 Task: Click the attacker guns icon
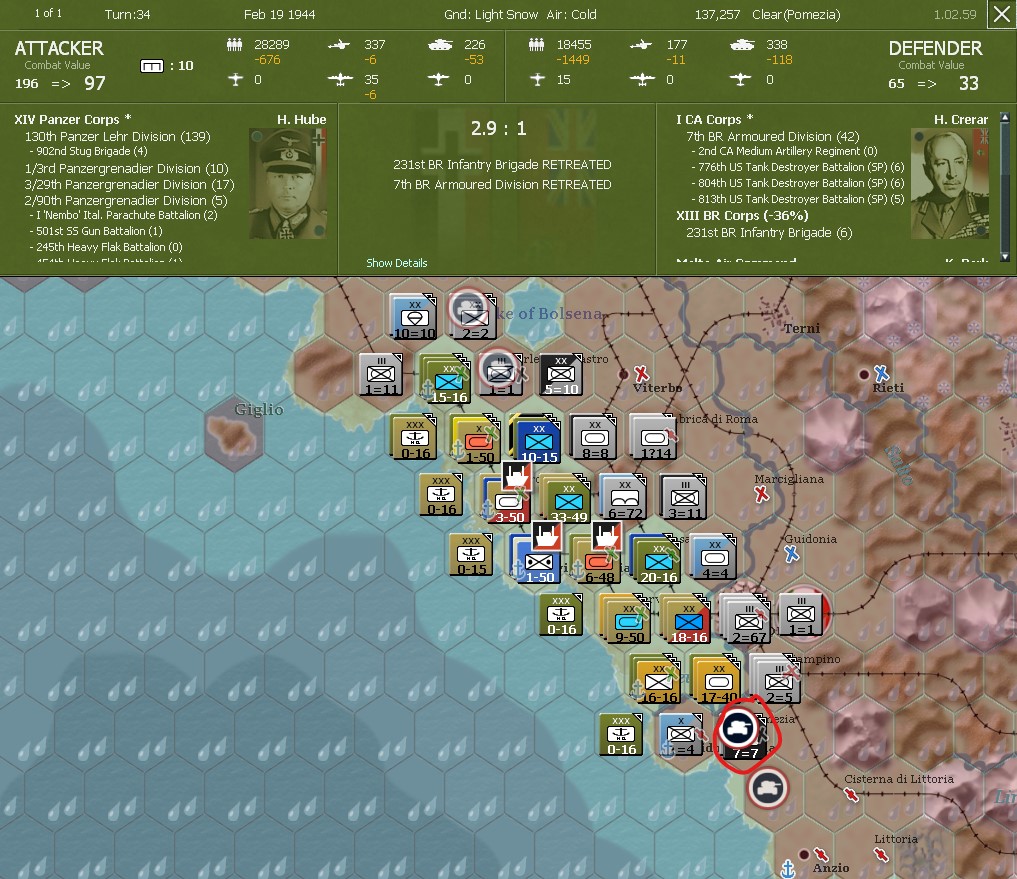point(339,45)
